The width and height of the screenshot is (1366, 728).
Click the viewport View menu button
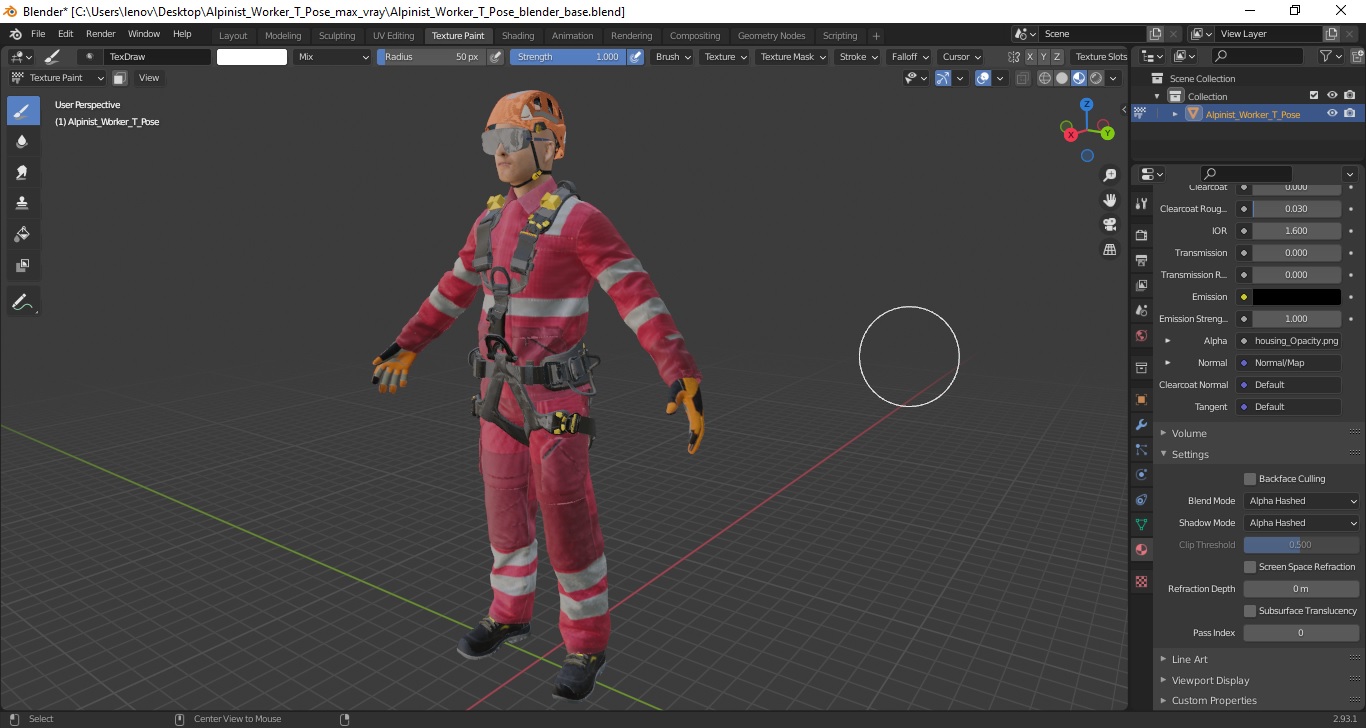point(148,78)
